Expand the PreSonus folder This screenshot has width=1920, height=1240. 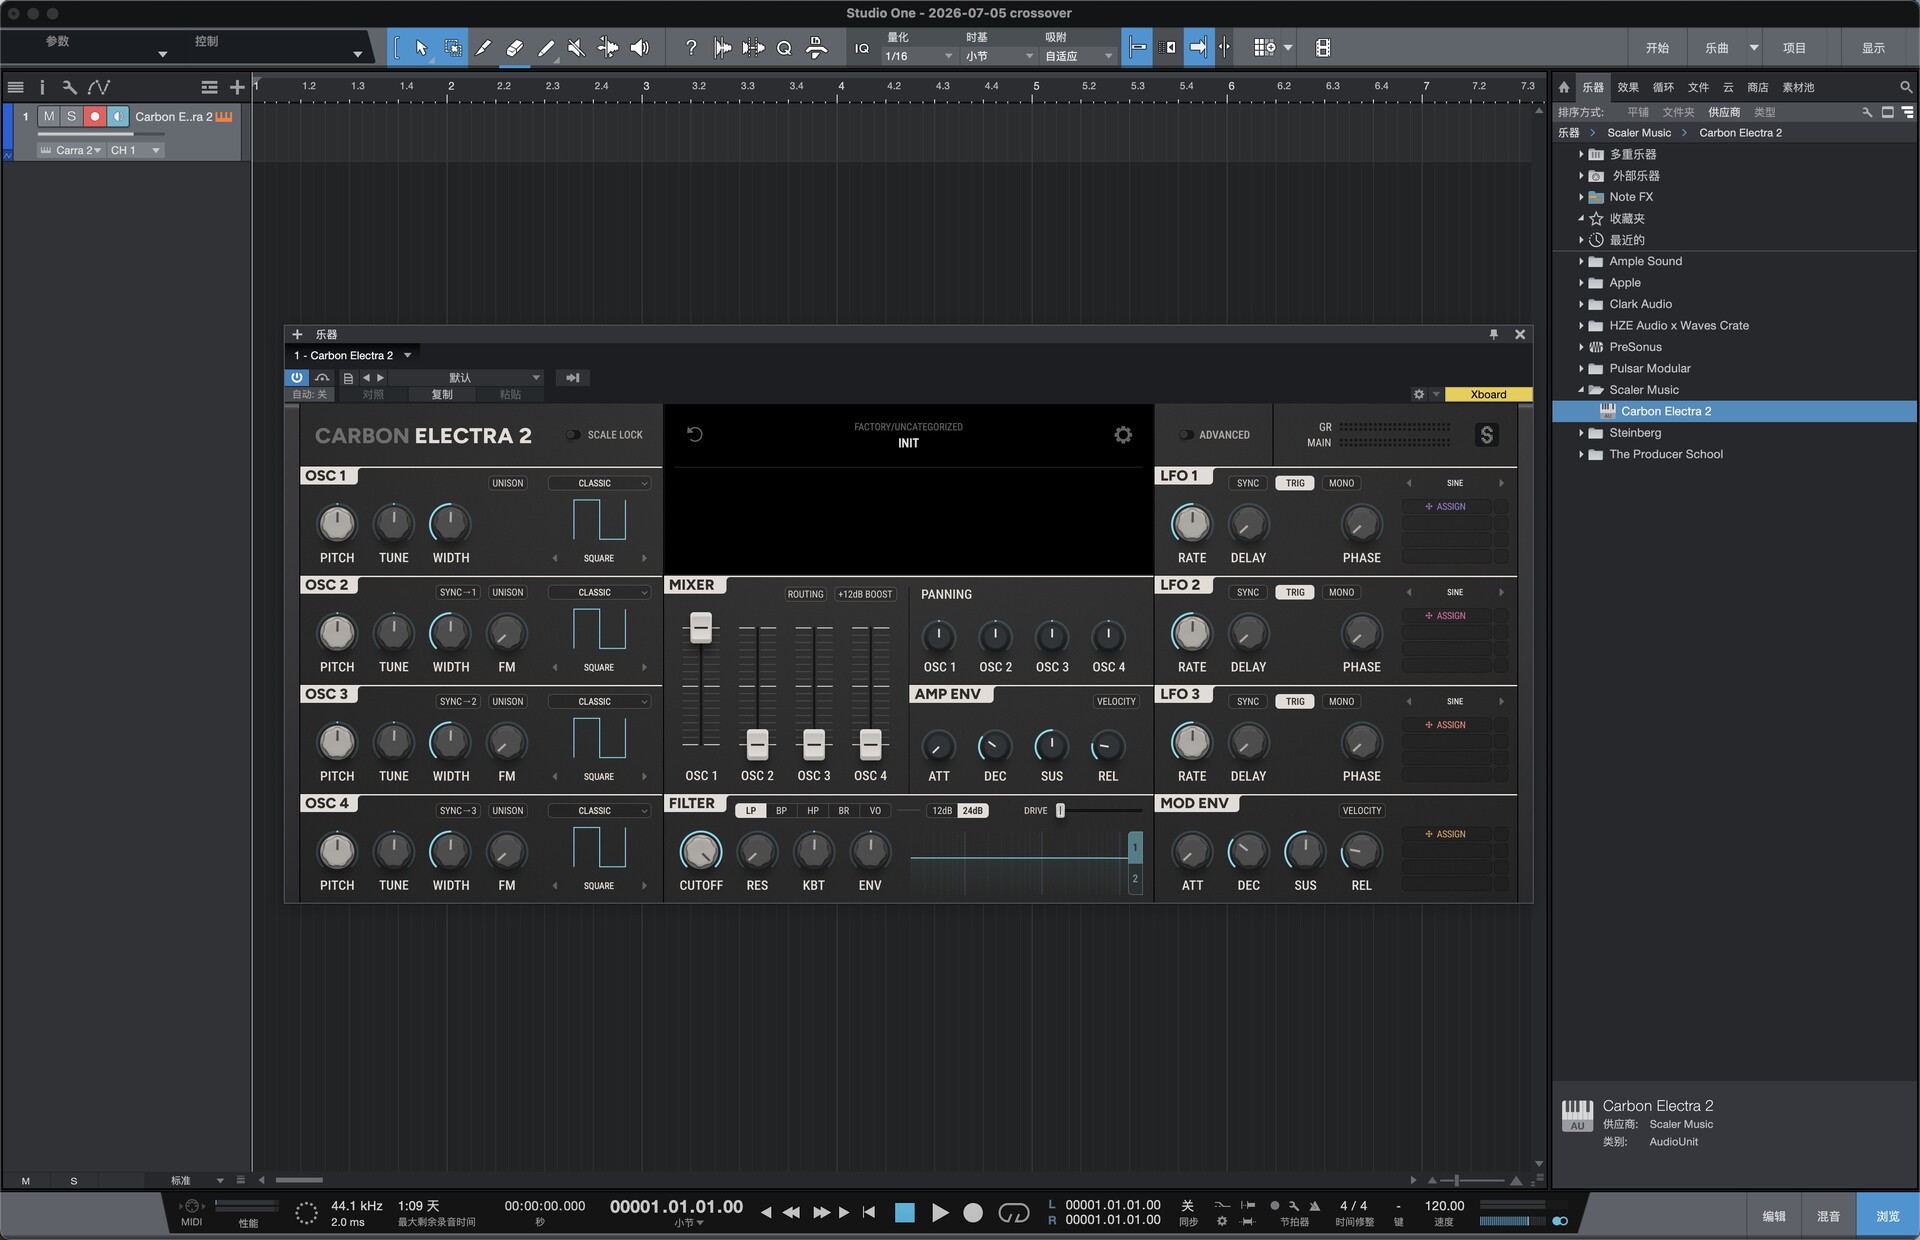(1581, 348)
